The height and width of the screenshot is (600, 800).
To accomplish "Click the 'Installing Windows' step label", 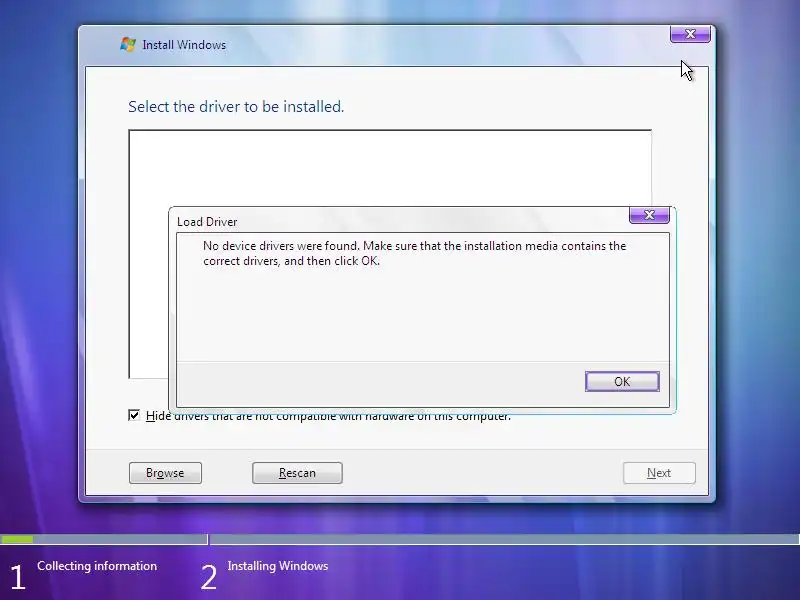I will [x=278, y=566].
